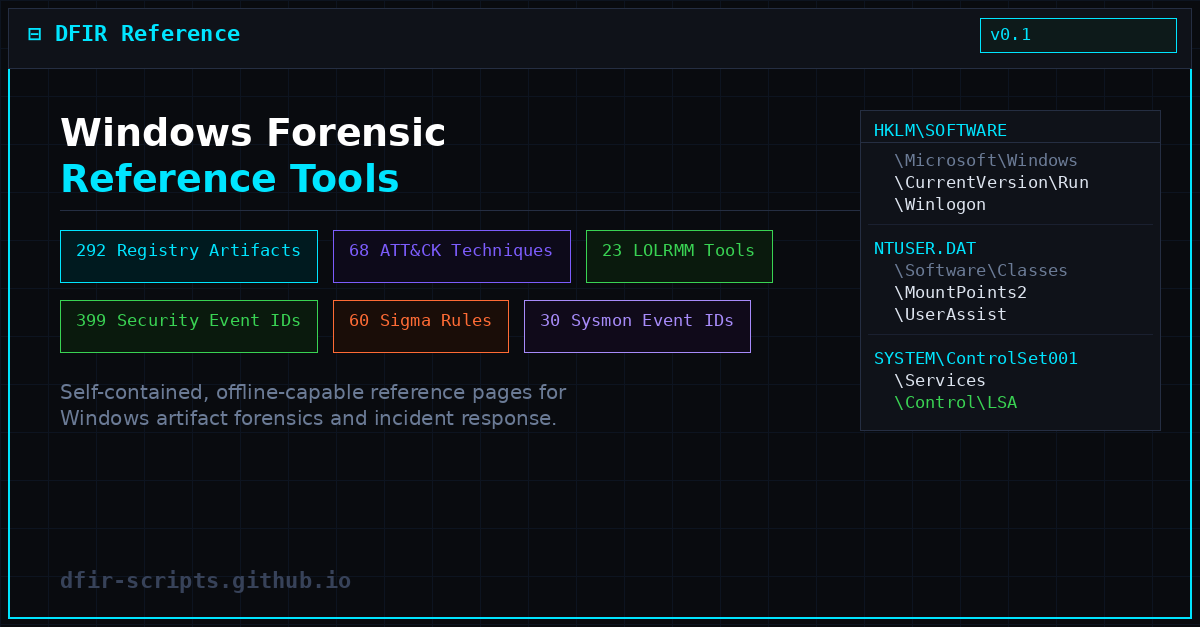
Task: Select the SYSTEM\ControlSet001 hive heading
Action: (x=976, y=358)
